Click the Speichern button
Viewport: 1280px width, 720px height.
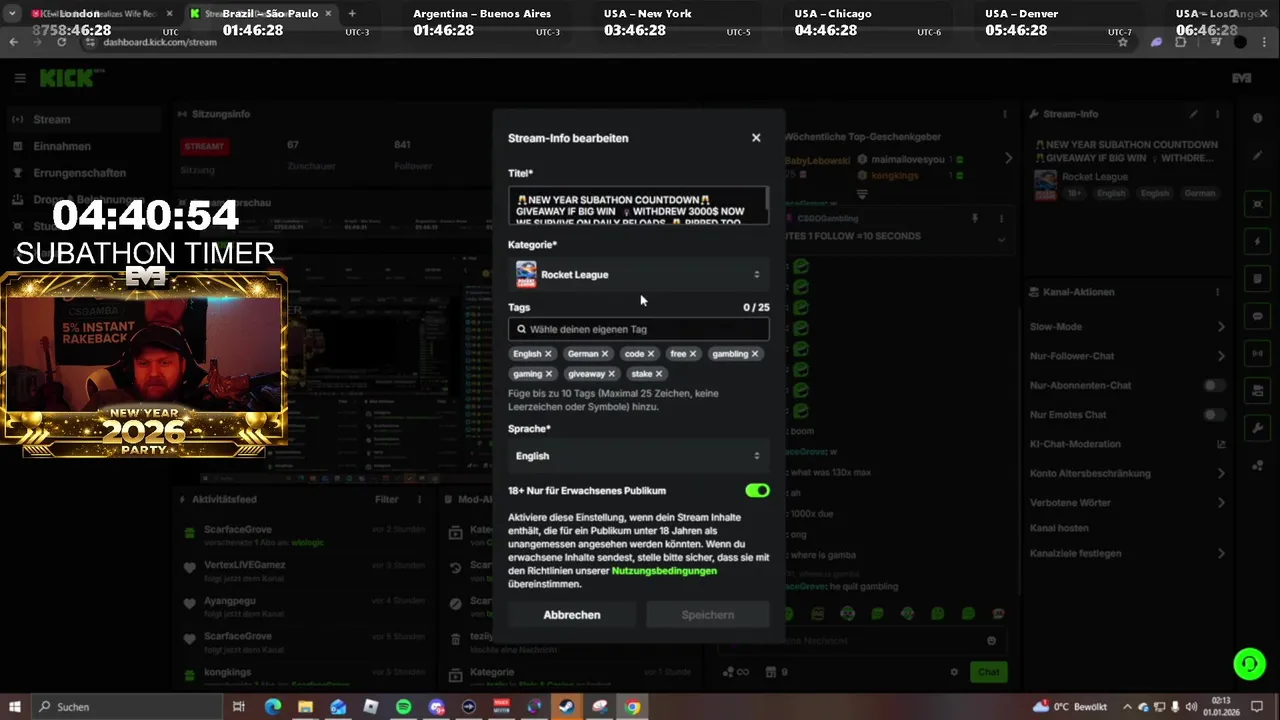708,615
